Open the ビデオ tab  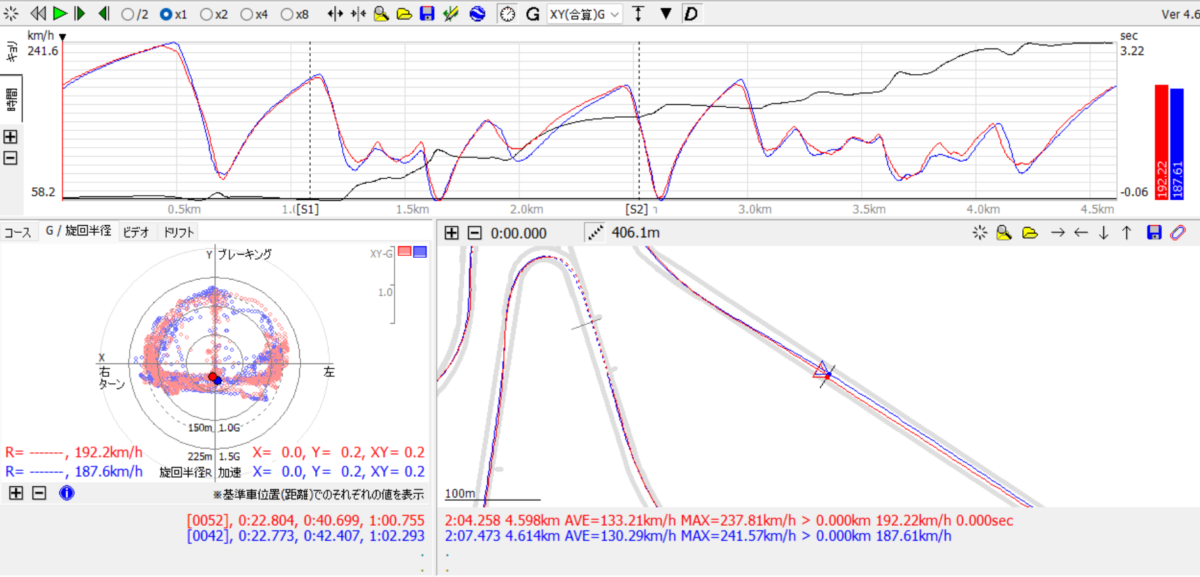135,232
